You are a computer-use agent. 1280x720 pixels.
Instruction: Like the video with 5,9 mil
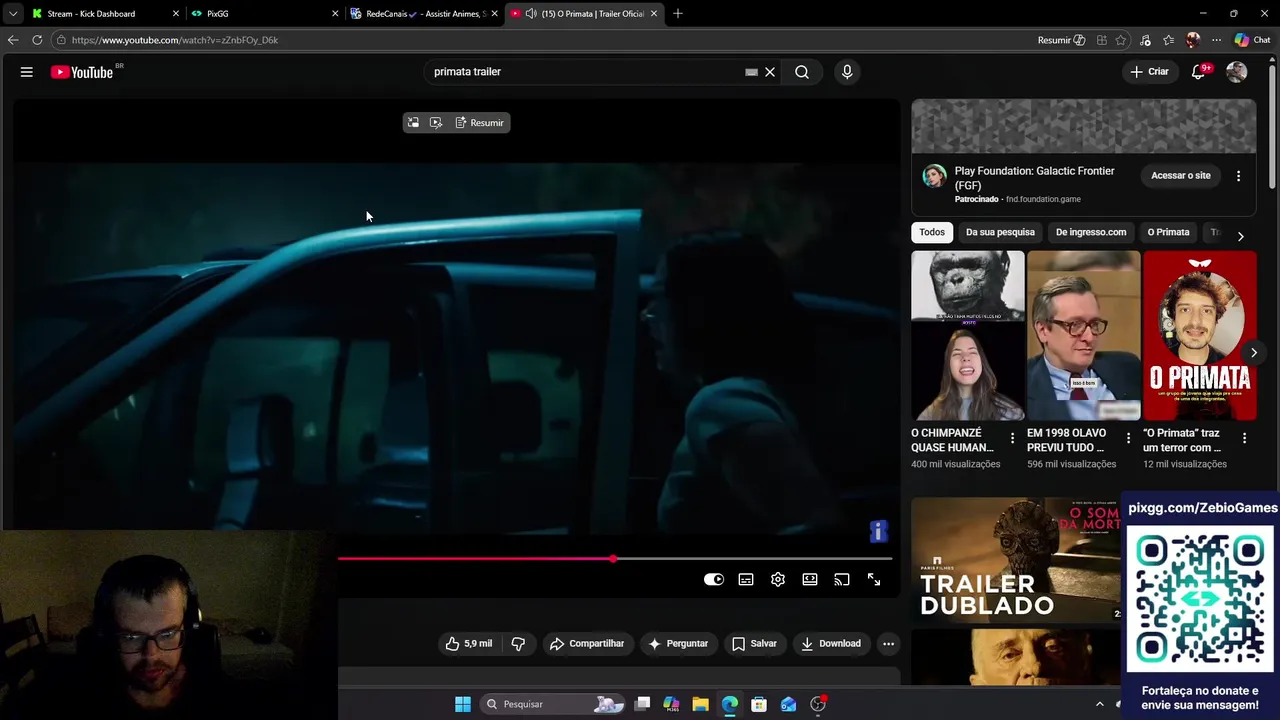(469, 644)
